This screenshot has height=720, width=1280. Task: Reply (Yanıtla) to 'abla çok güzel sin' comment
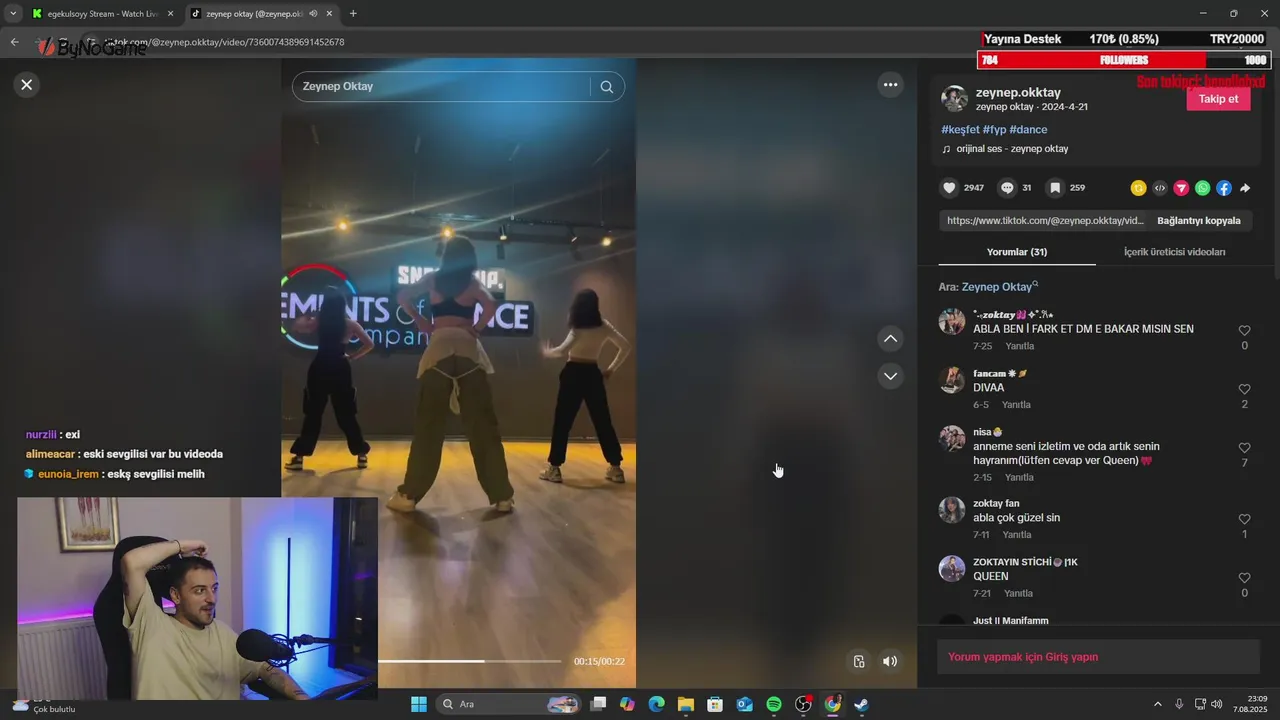coord(1016,535)
